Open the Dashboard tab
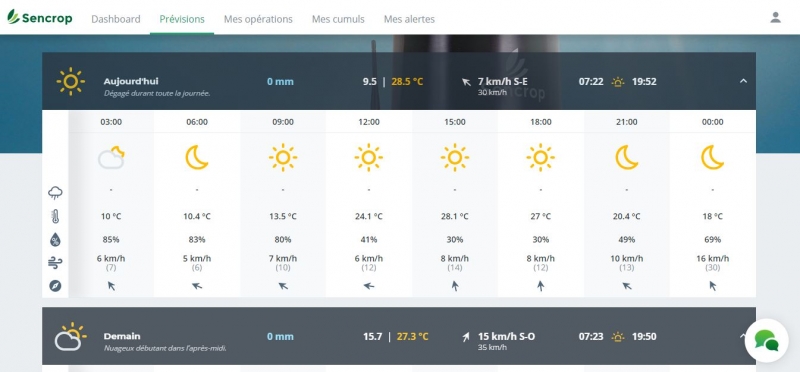The height and width of the screenshot is (372, 800). (x=116, y=19)
